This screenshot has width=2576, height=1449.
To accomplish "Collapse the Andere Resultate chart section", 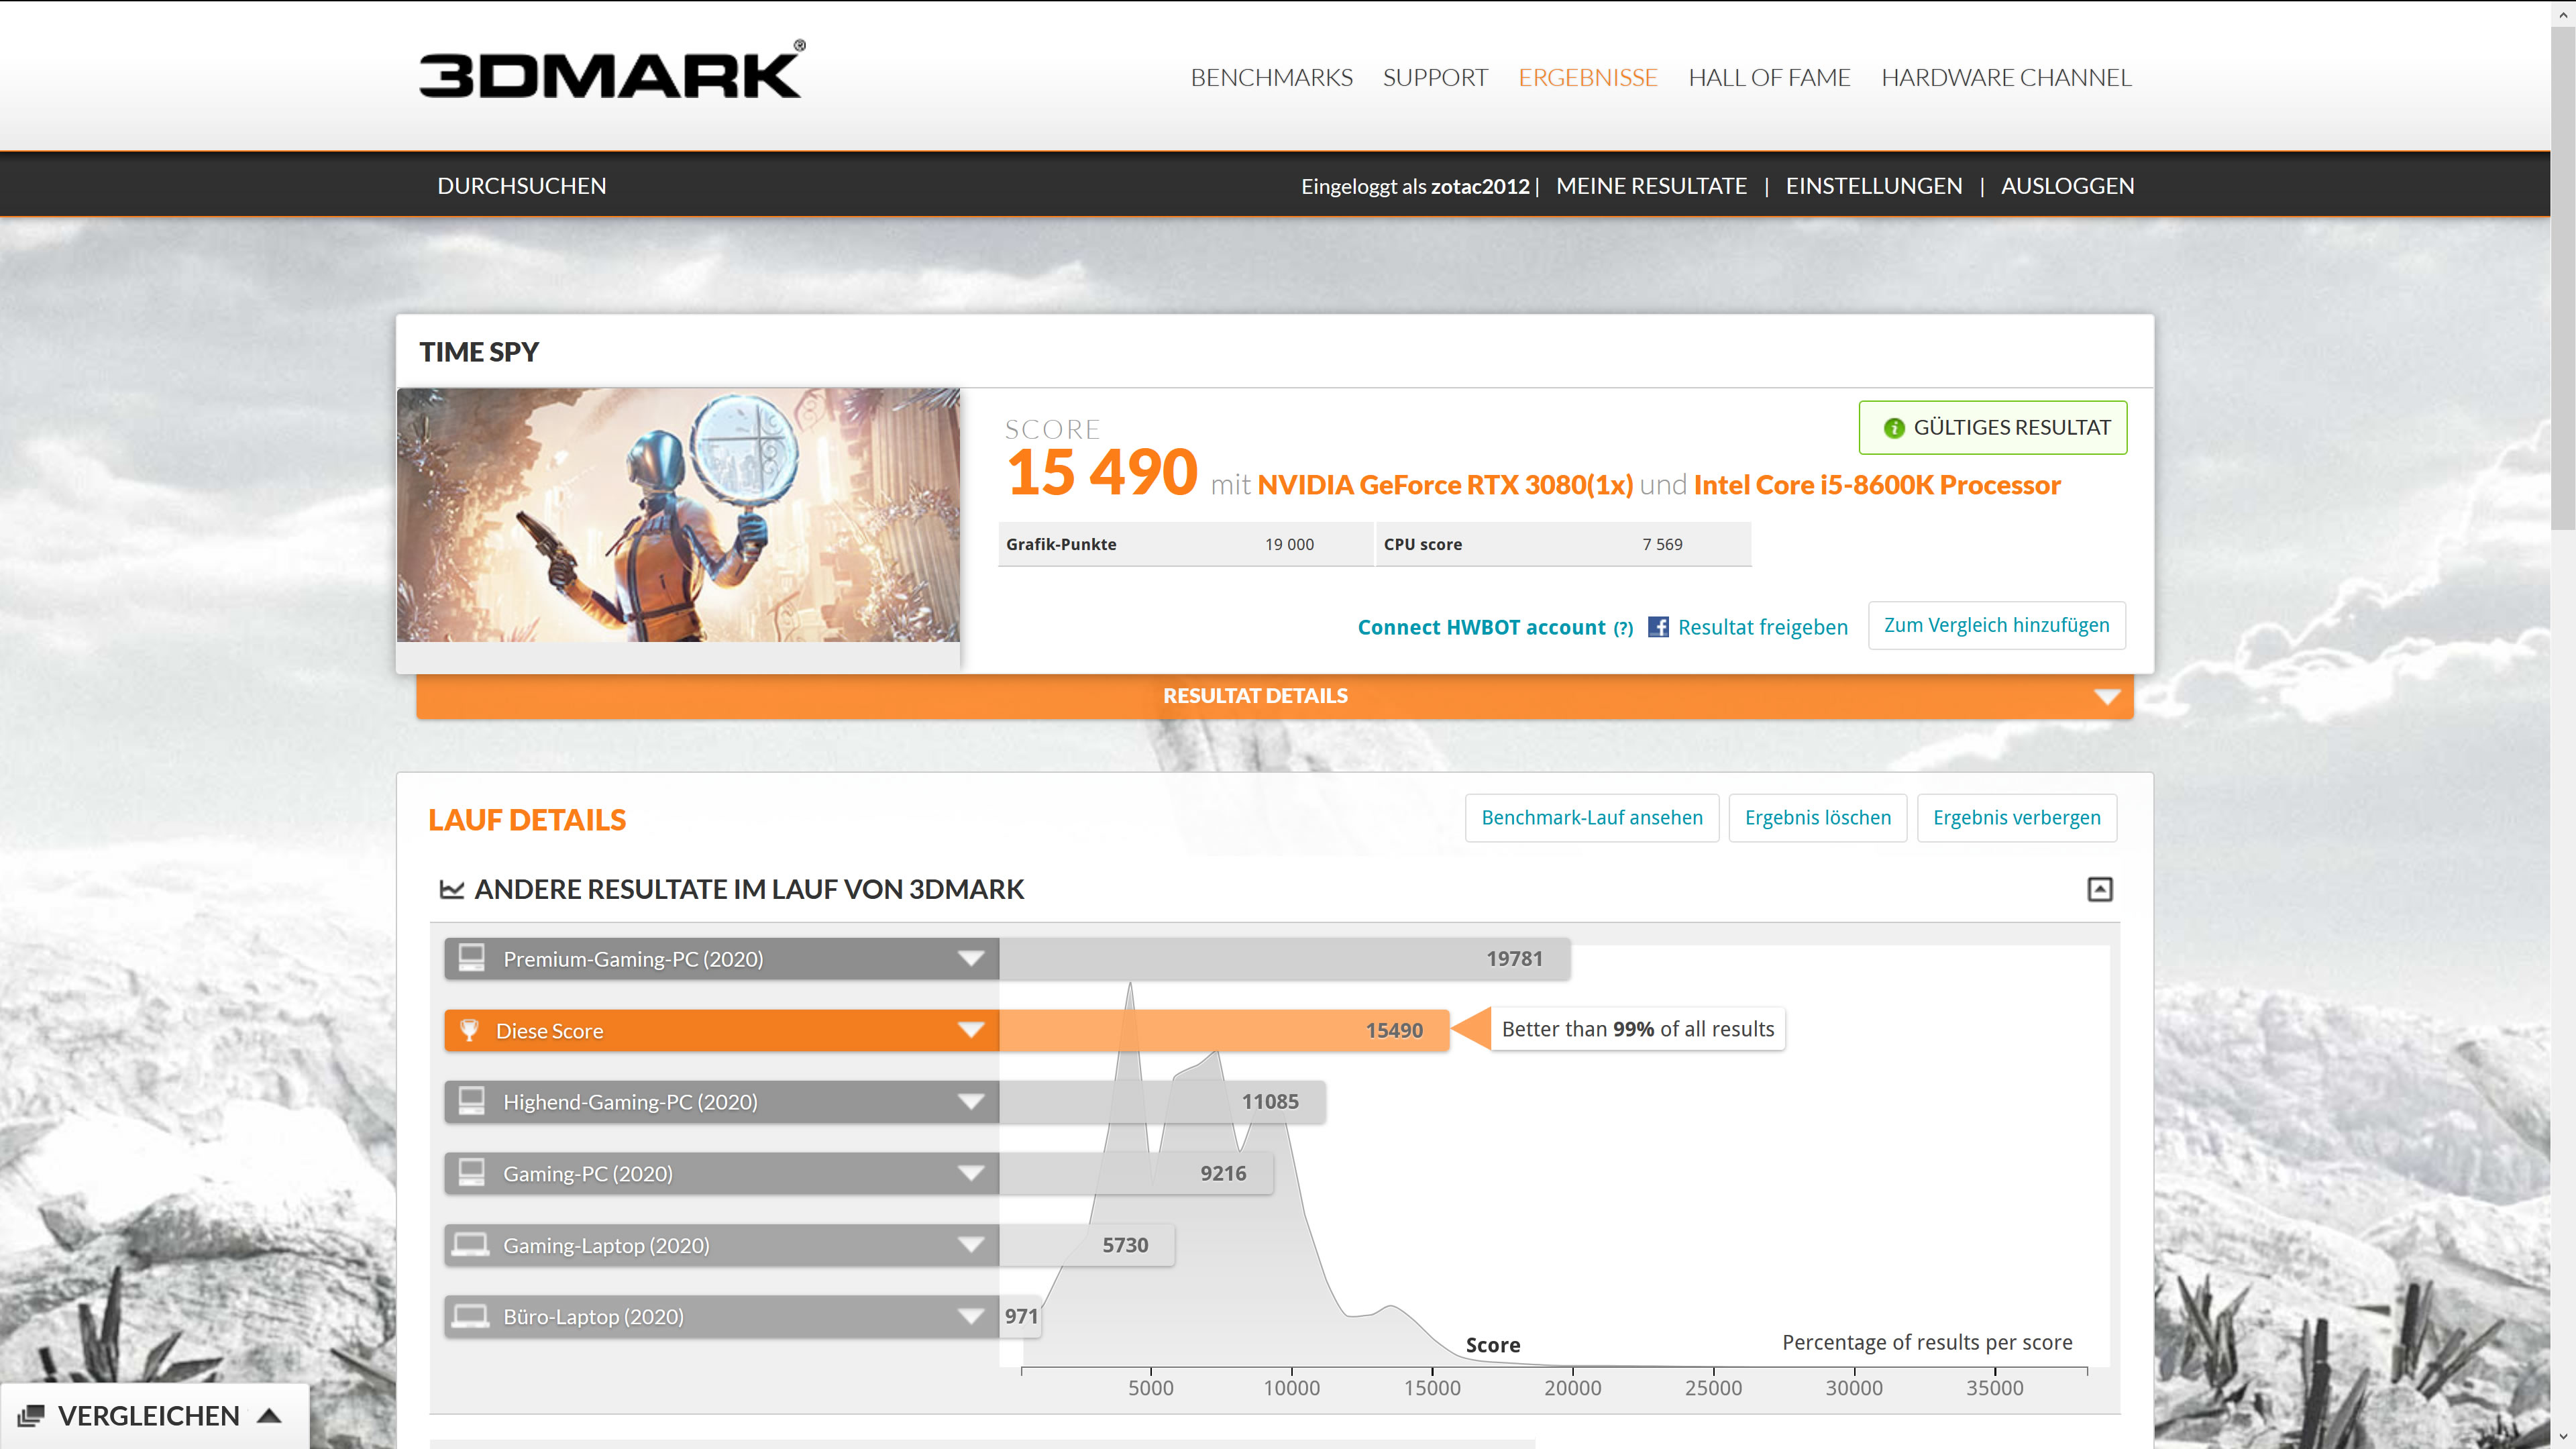I will click(2099, 889).
